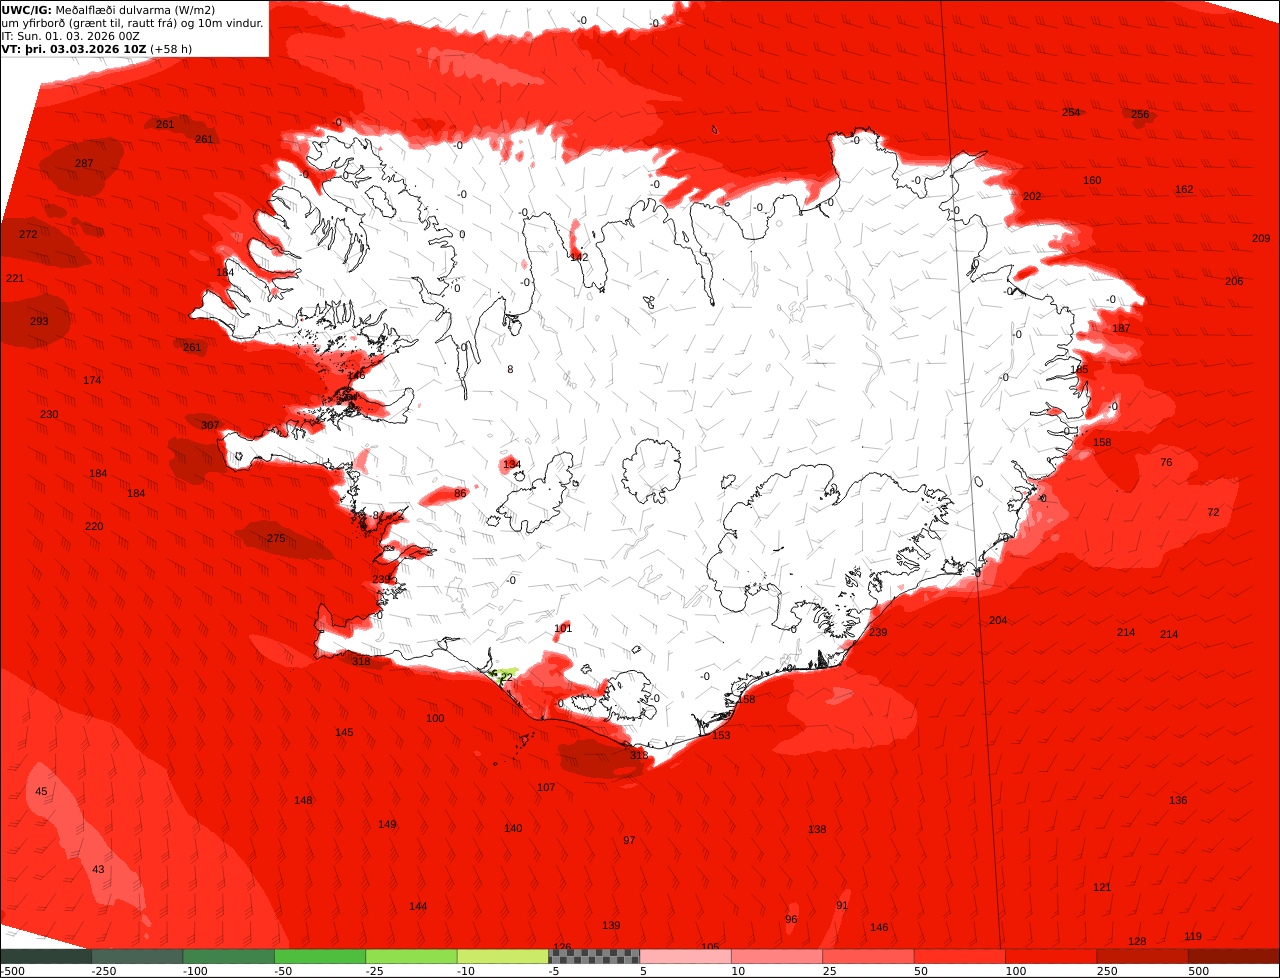The height and width of the screenshot is (978, 1280).
Task: Click the map value '72'
Action: click(x=1213, y=512)
